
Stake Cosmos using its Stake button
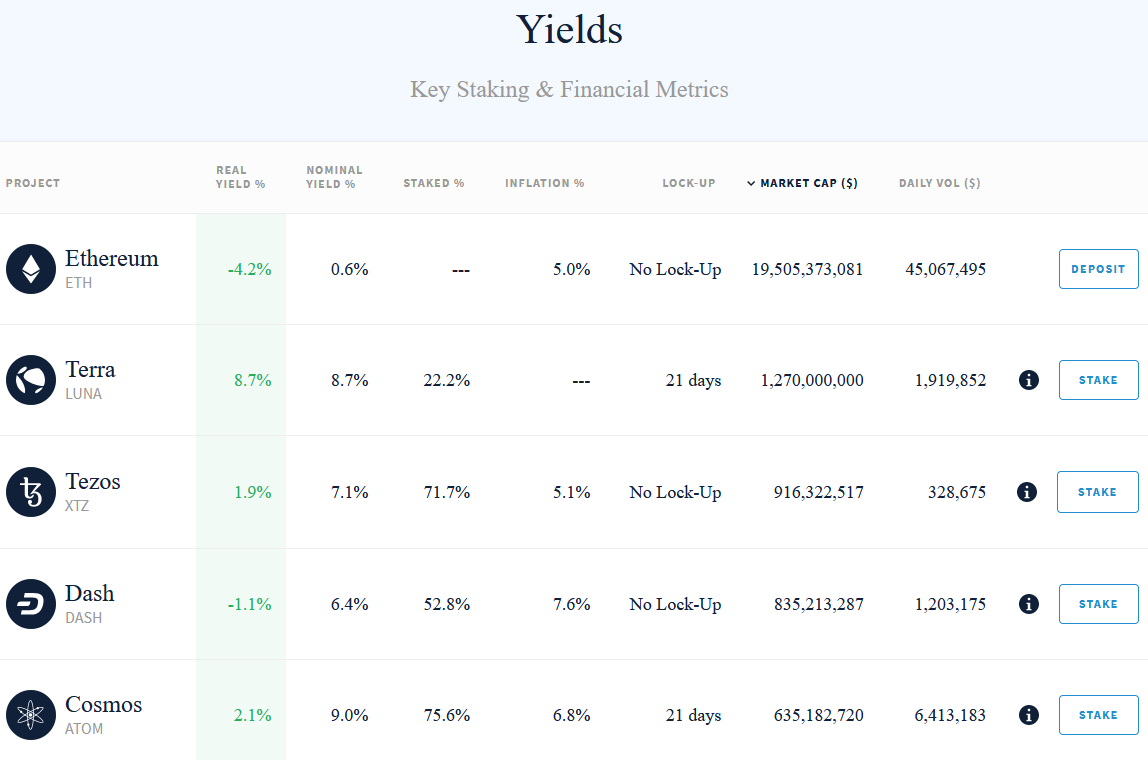point(1098,715)
